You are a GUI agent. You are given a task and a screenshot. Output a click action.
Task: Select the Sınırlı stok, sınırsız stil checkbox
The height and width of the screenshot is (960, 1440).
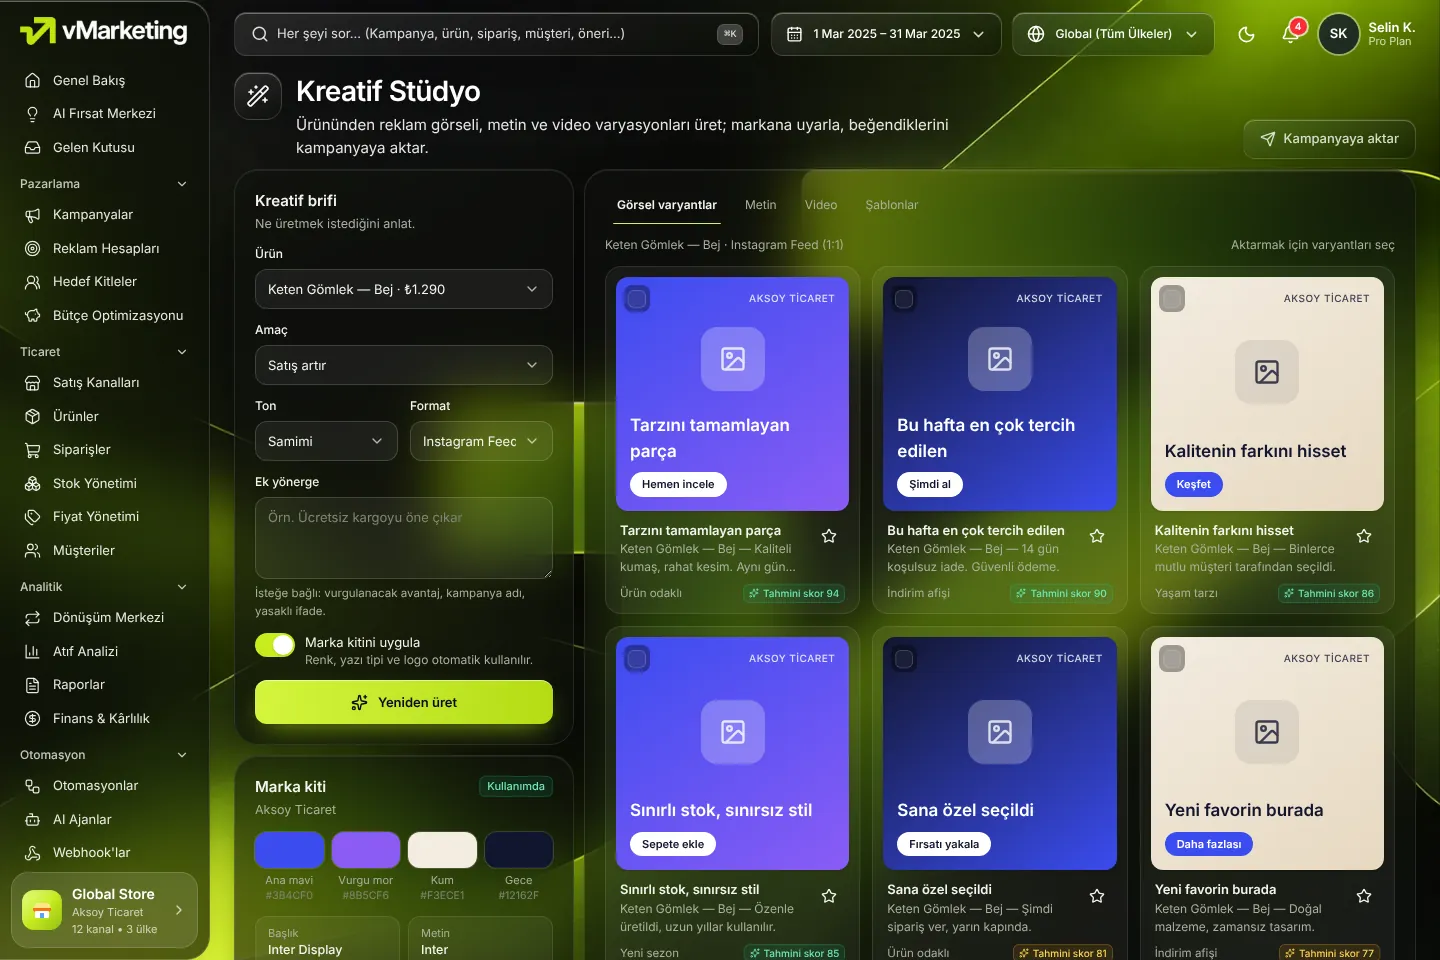(x=637, y=659)
